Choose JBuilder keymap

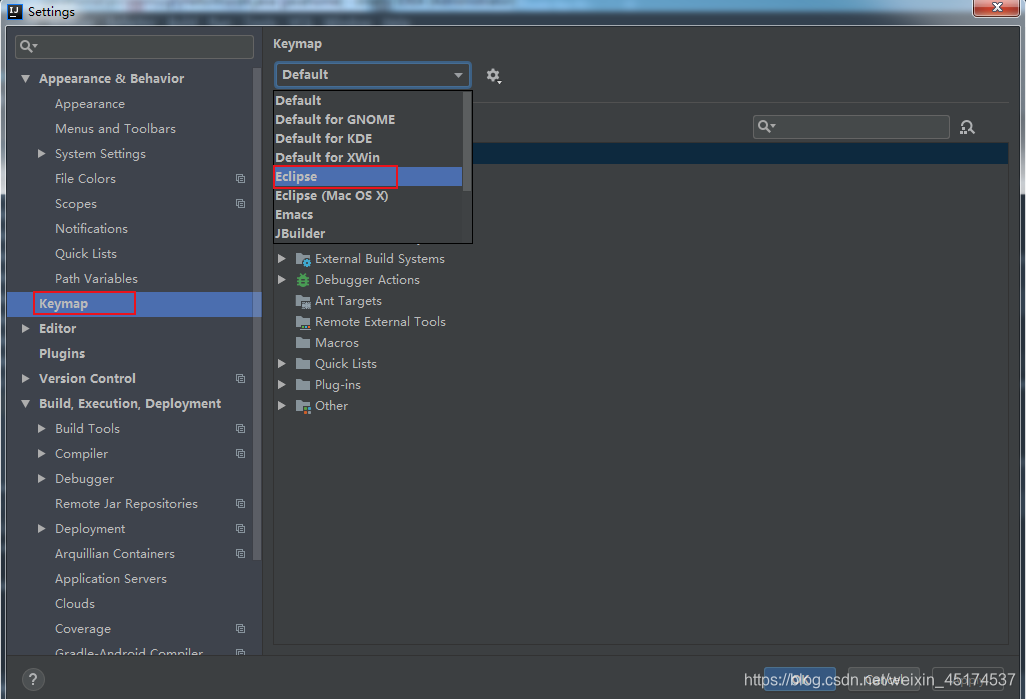tap(368, 234)
